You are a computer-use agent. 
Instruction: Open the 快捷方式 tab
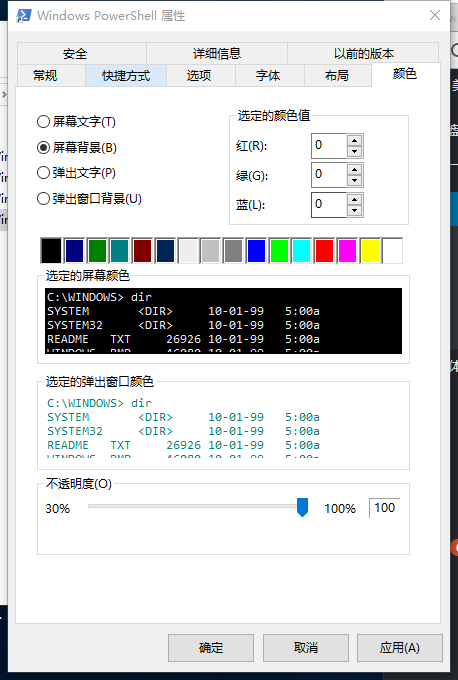click(x=126, y=75)
